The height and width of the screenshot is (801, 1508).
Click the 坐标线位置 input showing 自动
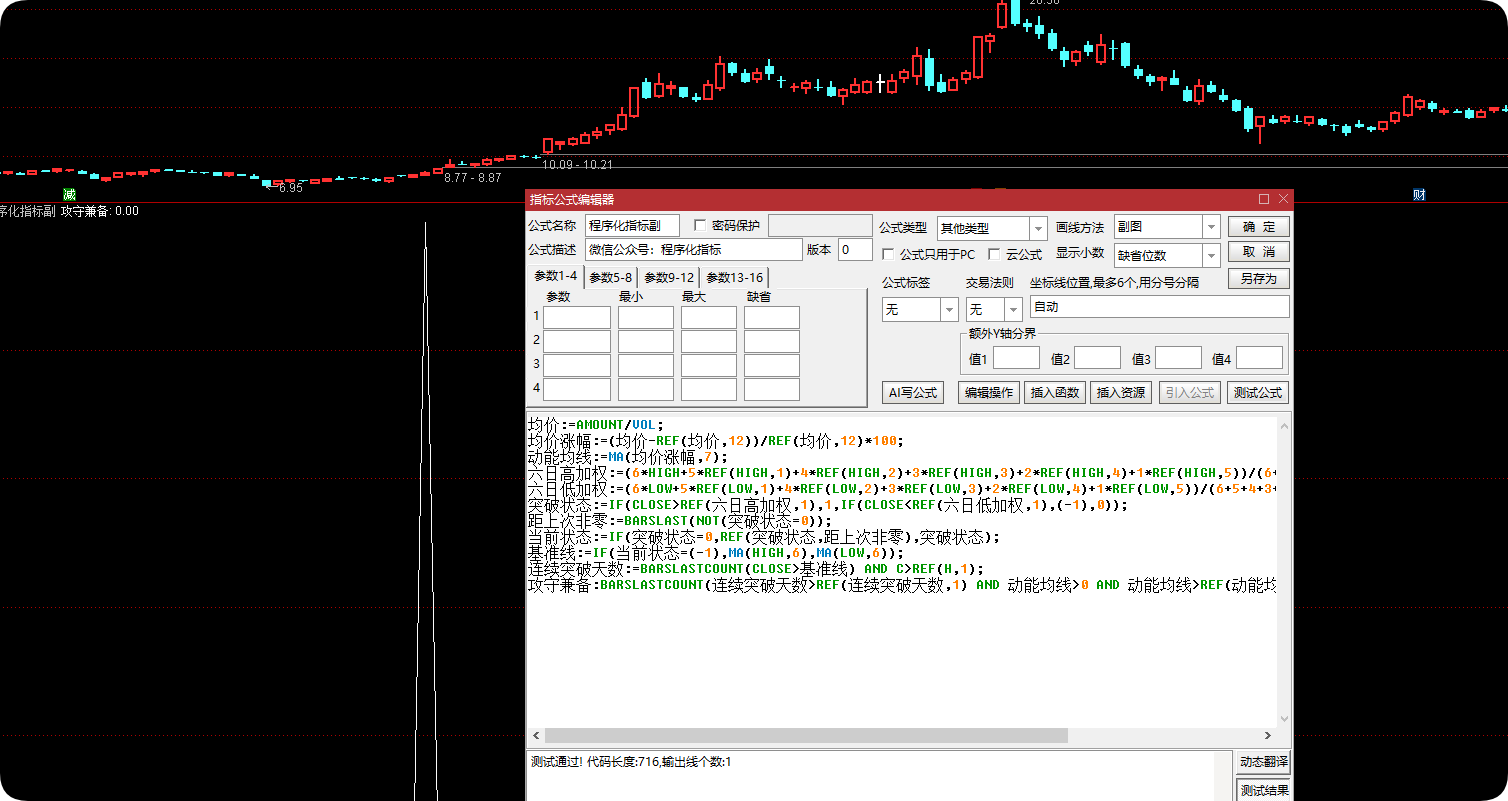pos(1160,307)
